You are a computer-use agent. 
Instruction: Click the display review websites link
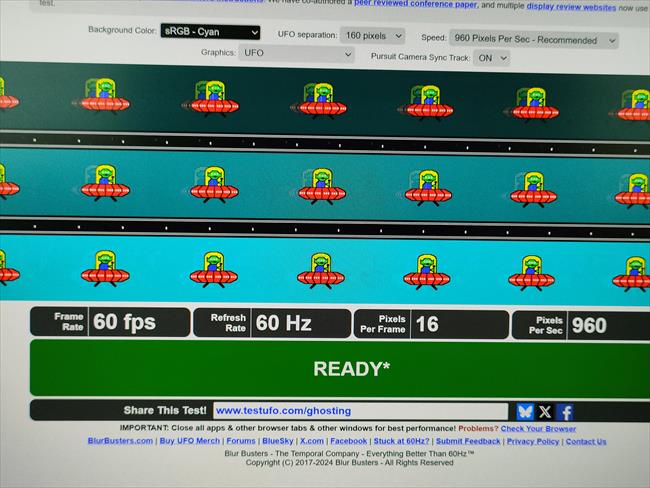[571, 7]
